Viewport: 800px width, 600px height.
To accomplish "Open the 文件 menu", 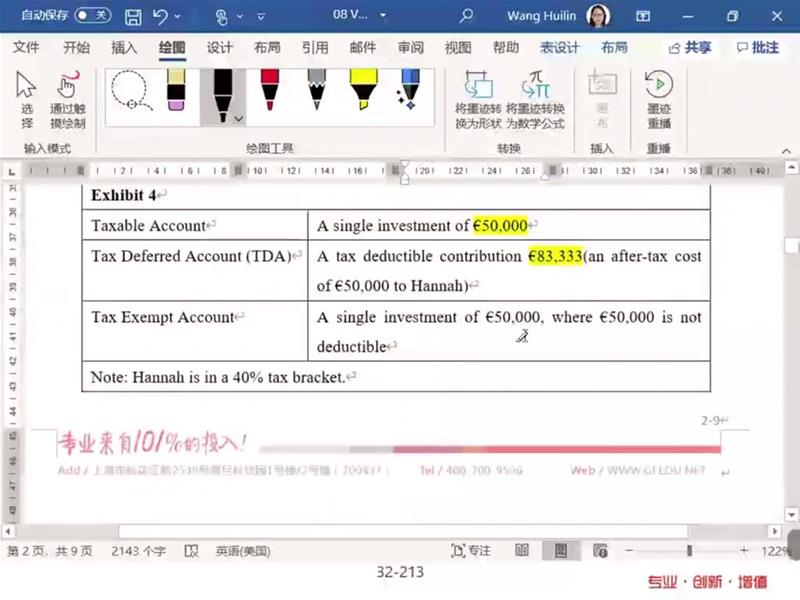I will pyautogui.click(x=26, y=47).
